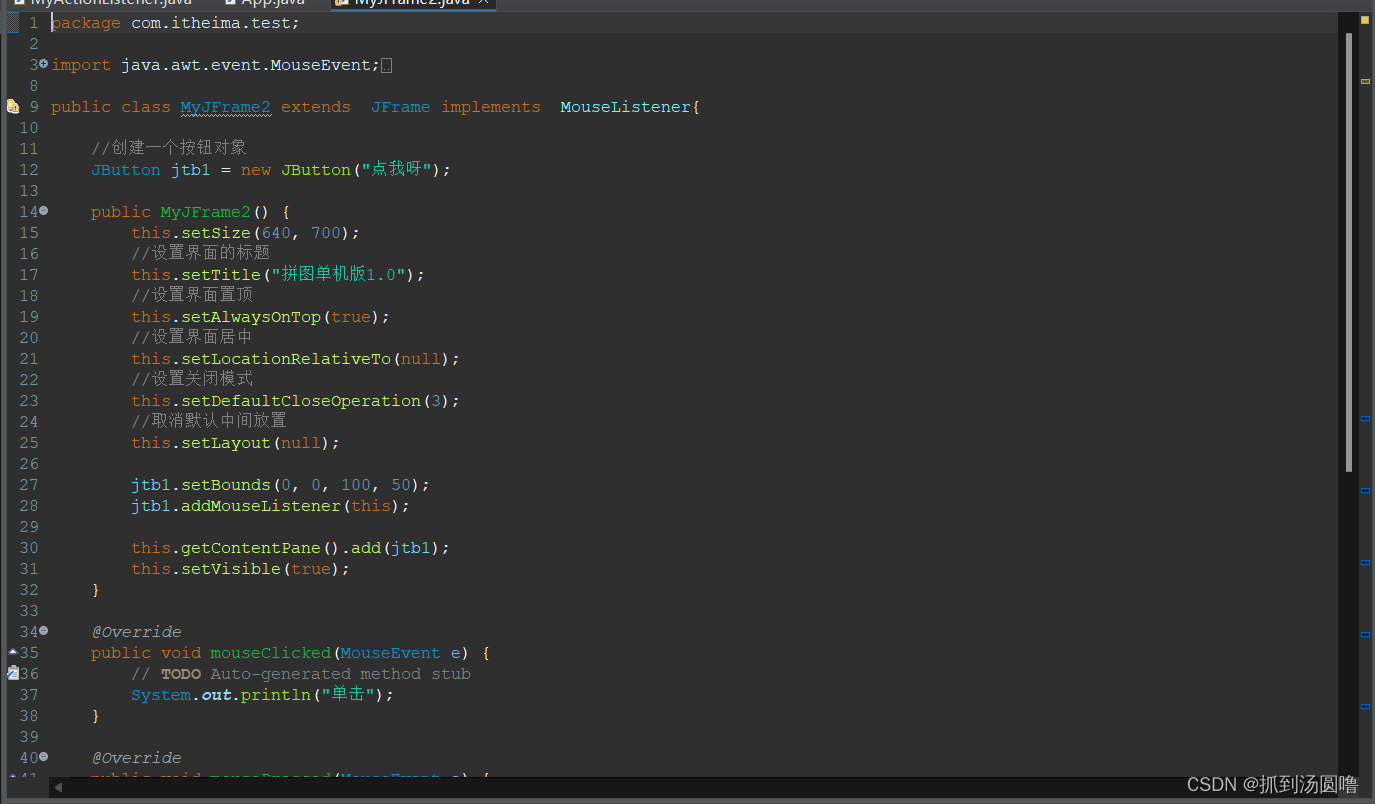Click the warning quick-fix icon on line 9
The width and height of the screenshot is (1375, 804).
(x=13, y=106)
